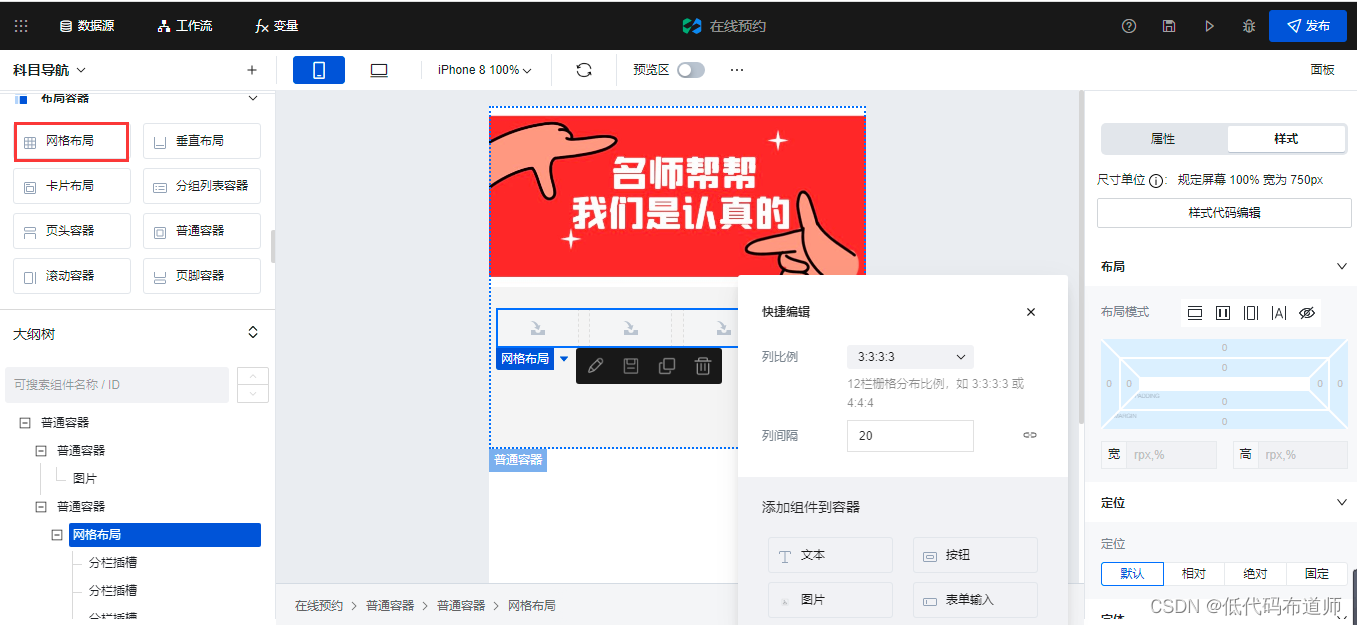This screenshot has width=1357, height=625.
Task: Click the save icon in top bar
Action: tap(1169, 26)
